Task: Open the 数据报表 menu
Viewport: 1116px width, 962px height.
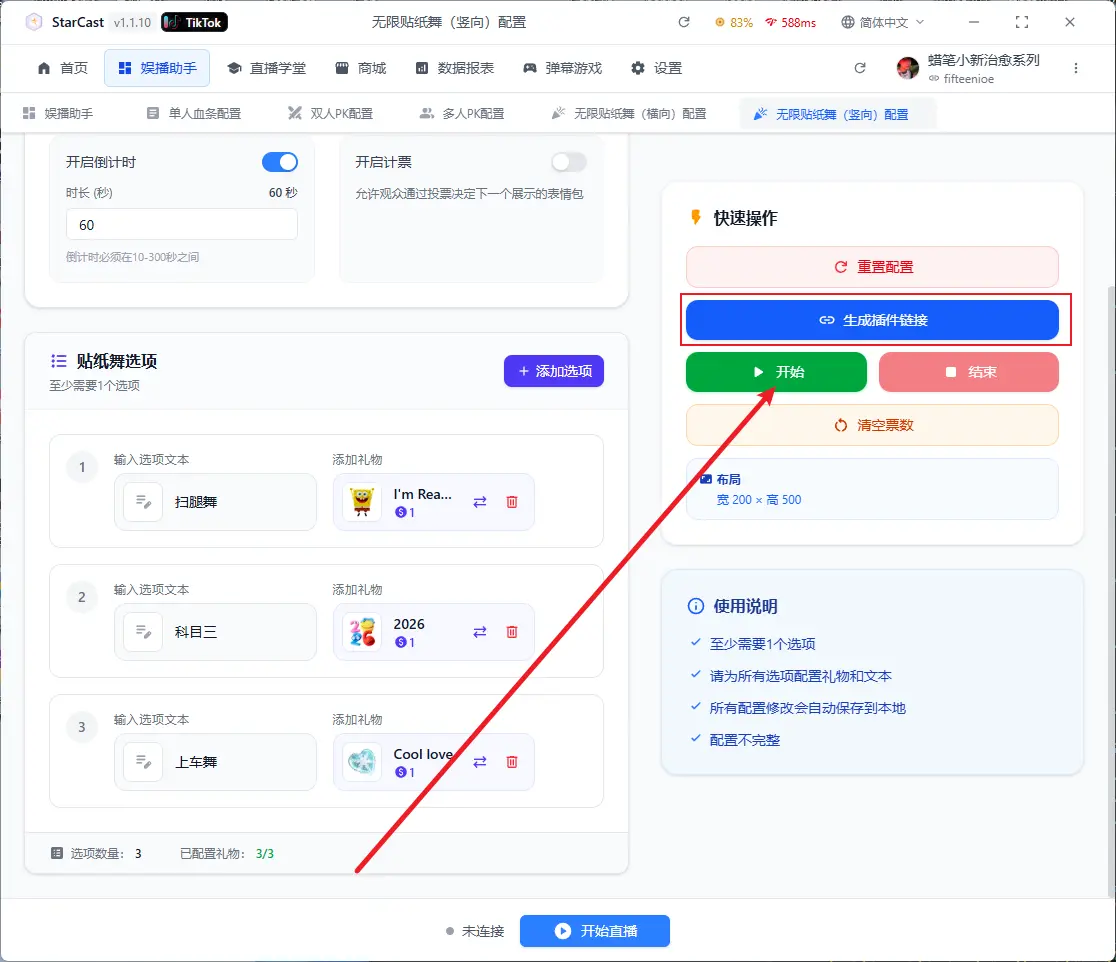Action: tap(454, 68)
